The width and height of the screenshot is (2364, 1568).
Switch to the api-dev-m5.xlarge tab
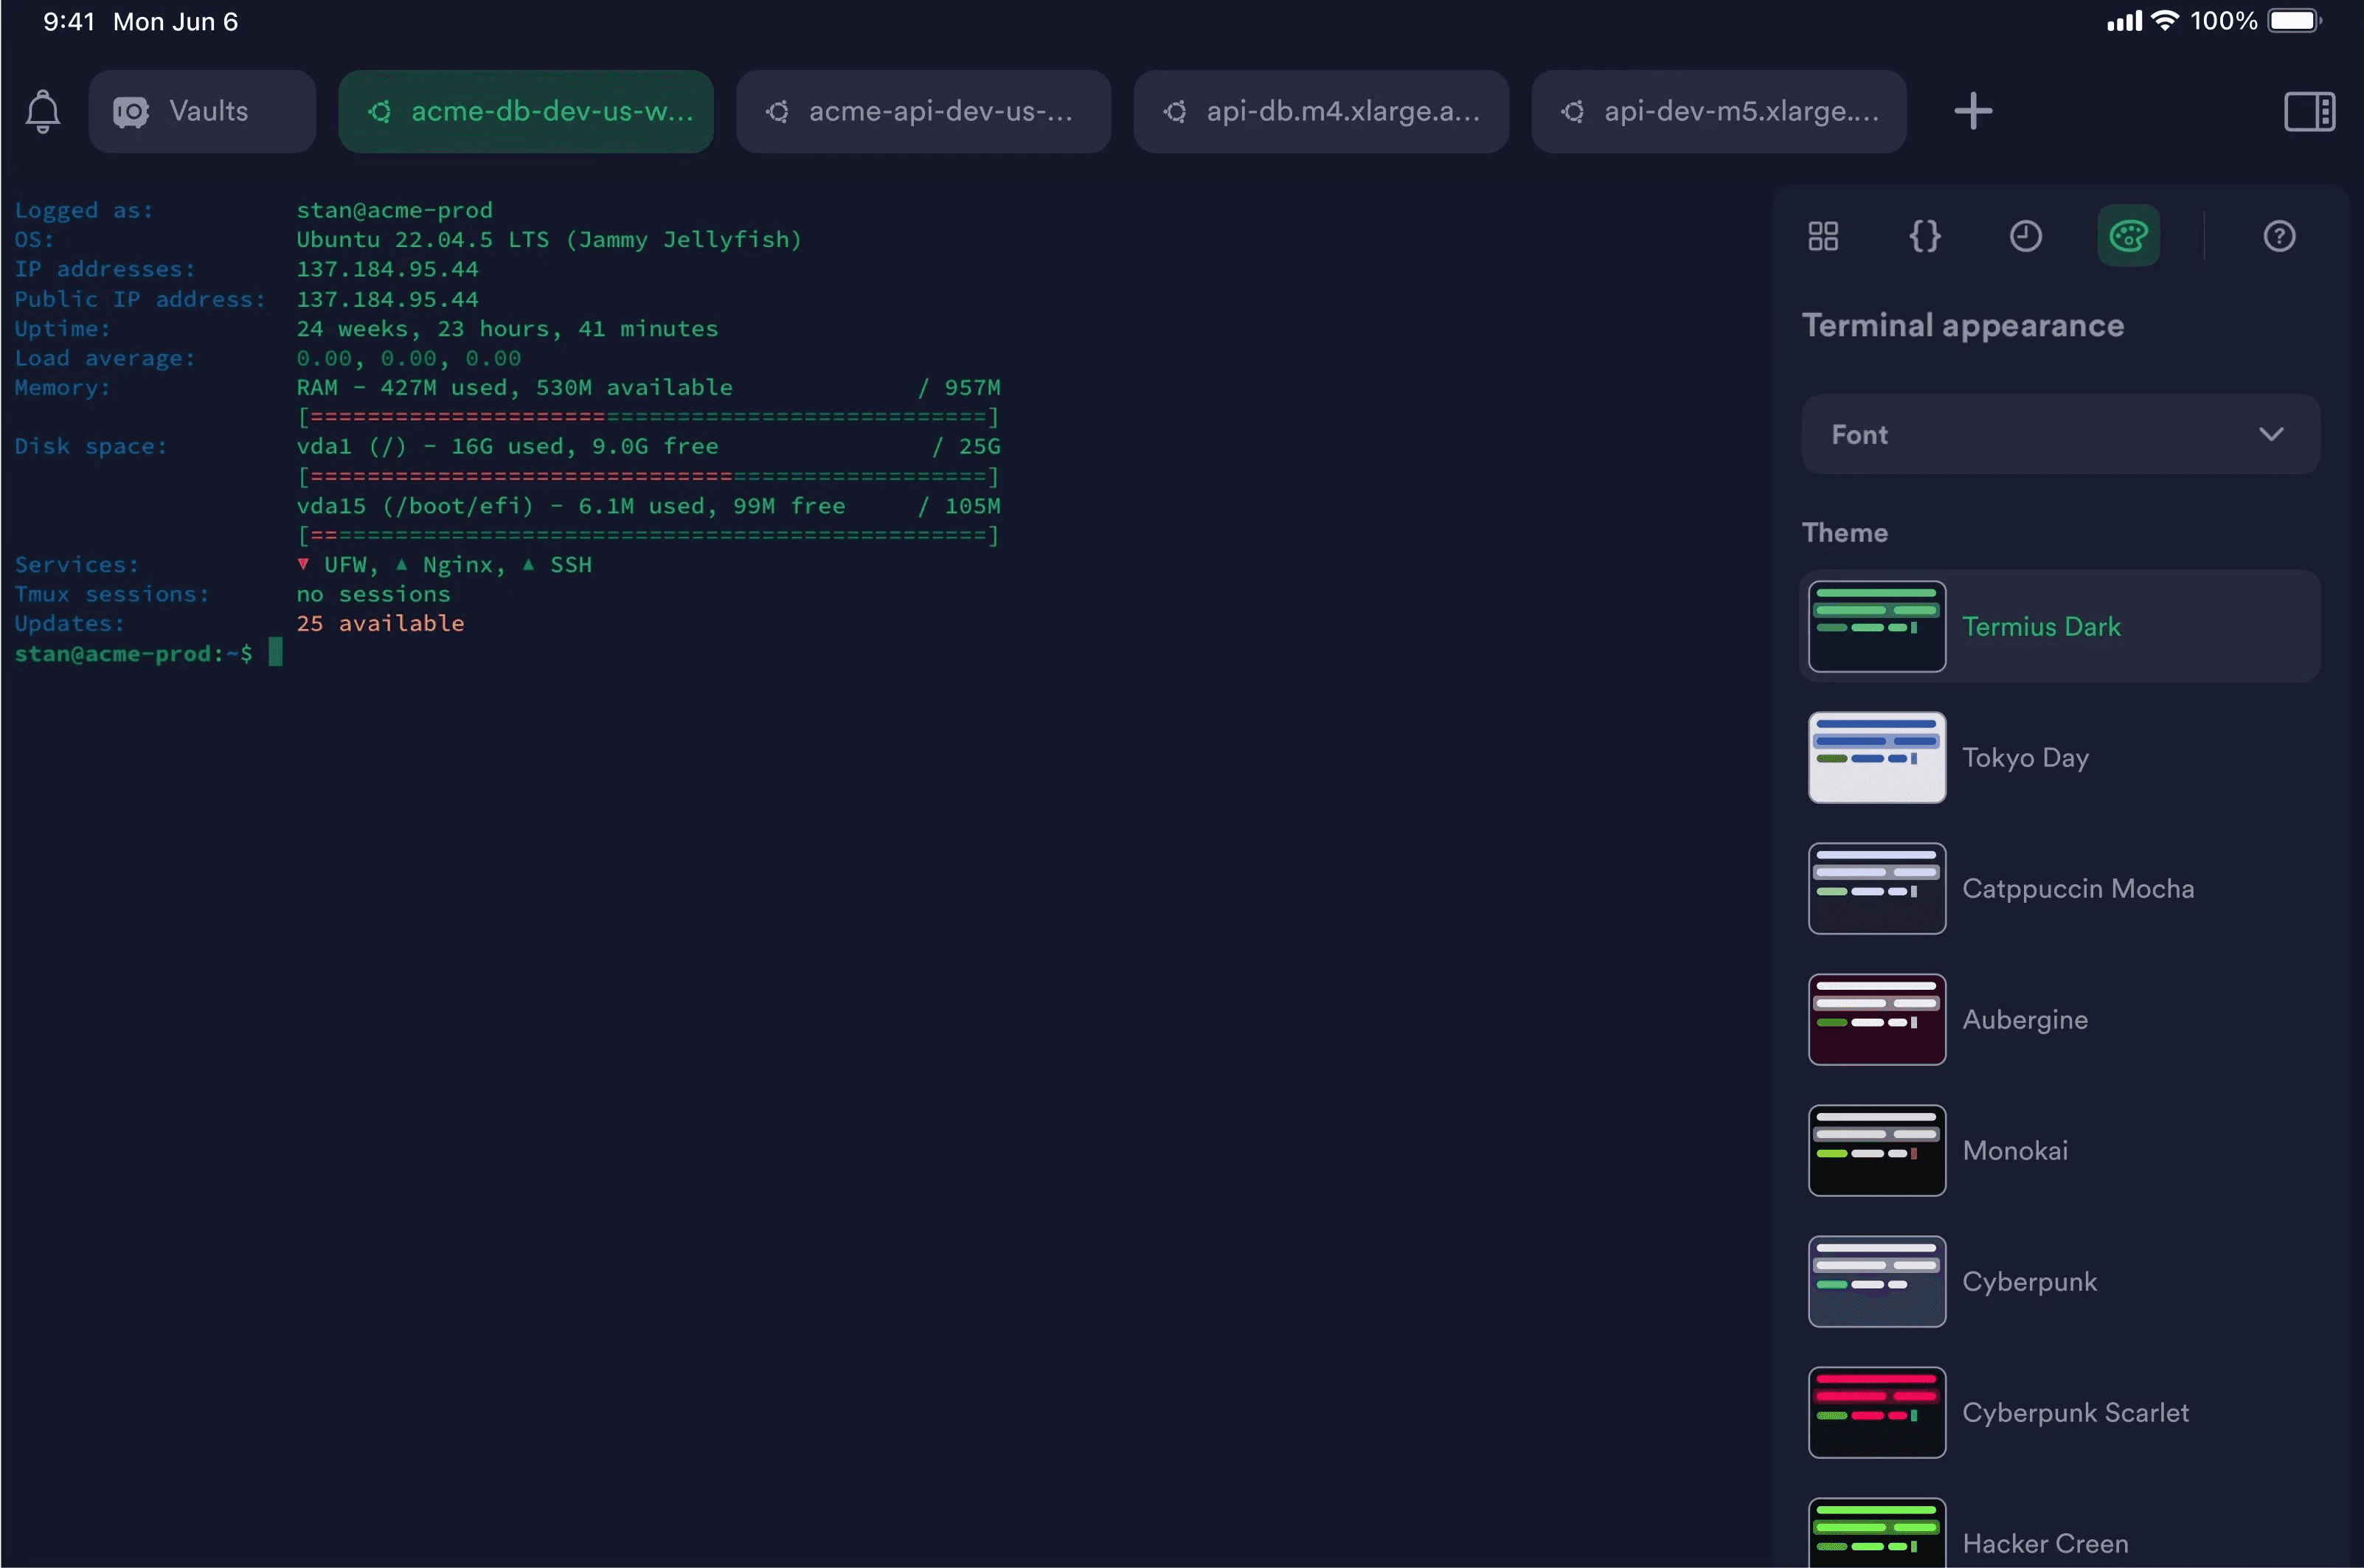click(1719, 111)
